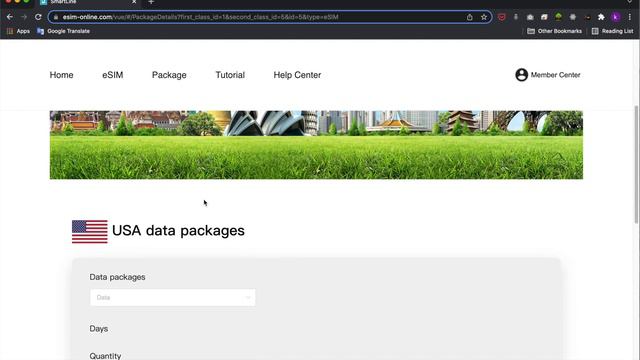Click the lock icon in the address bar
This screenshot has height=360, width=640.
click(x=56, y=17)
